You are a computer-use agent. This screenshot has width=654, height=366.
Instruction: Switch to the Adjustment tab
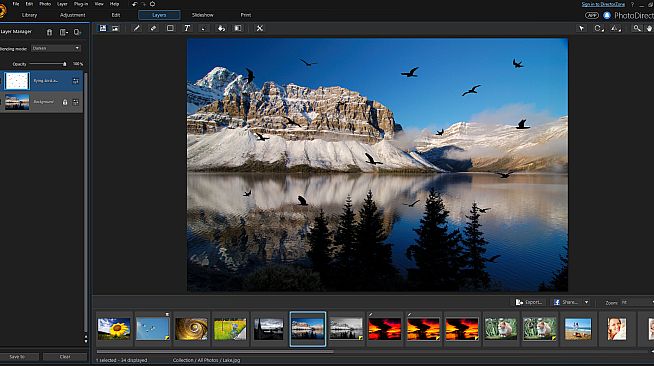coord(73,15)
